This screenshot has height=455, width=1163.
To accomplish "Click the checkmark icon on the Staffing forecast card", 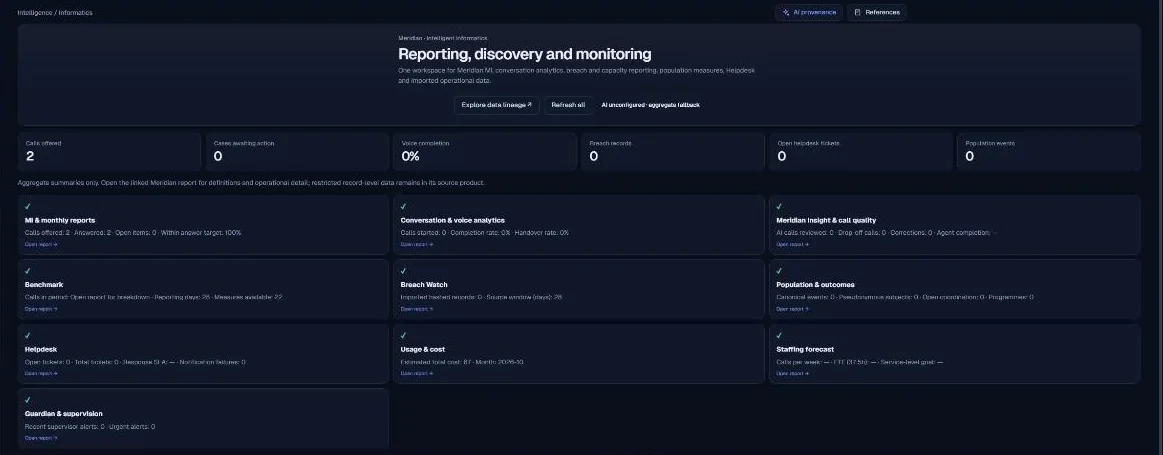I will point(780,335).
